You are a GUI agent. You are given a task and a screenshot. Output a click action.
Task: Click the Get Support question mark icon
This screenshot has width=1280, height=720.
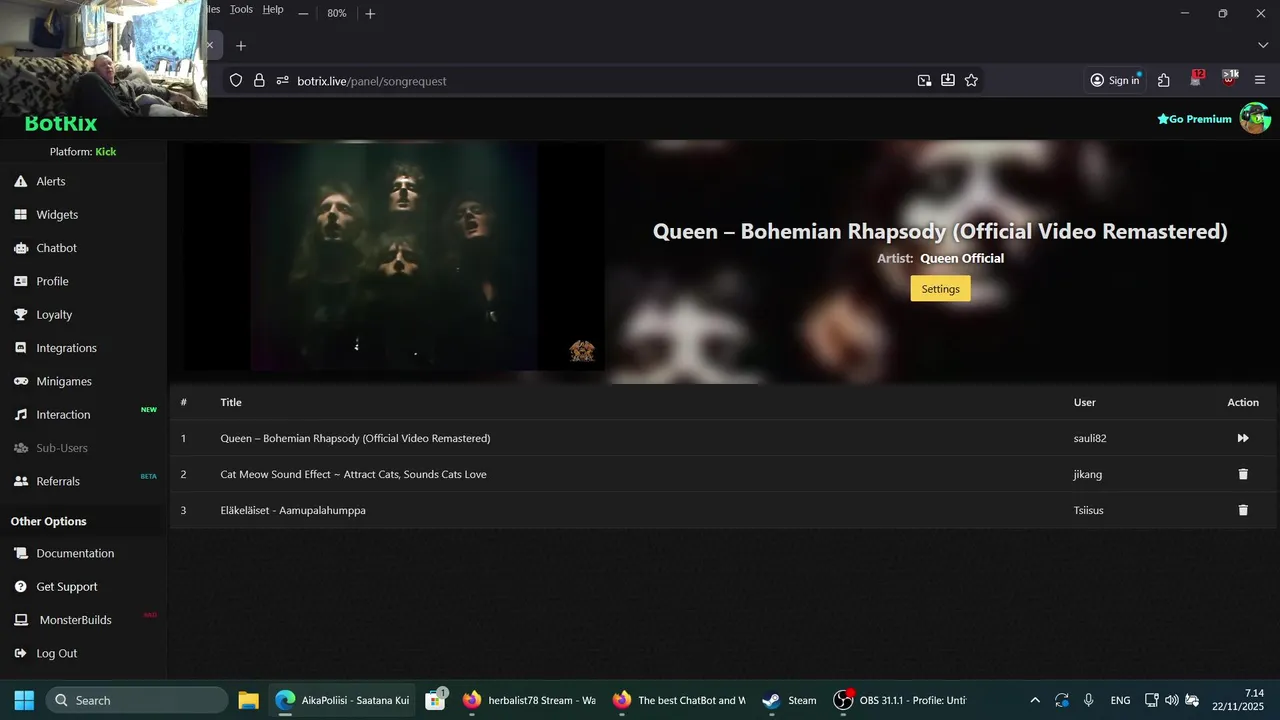[20, 587]
